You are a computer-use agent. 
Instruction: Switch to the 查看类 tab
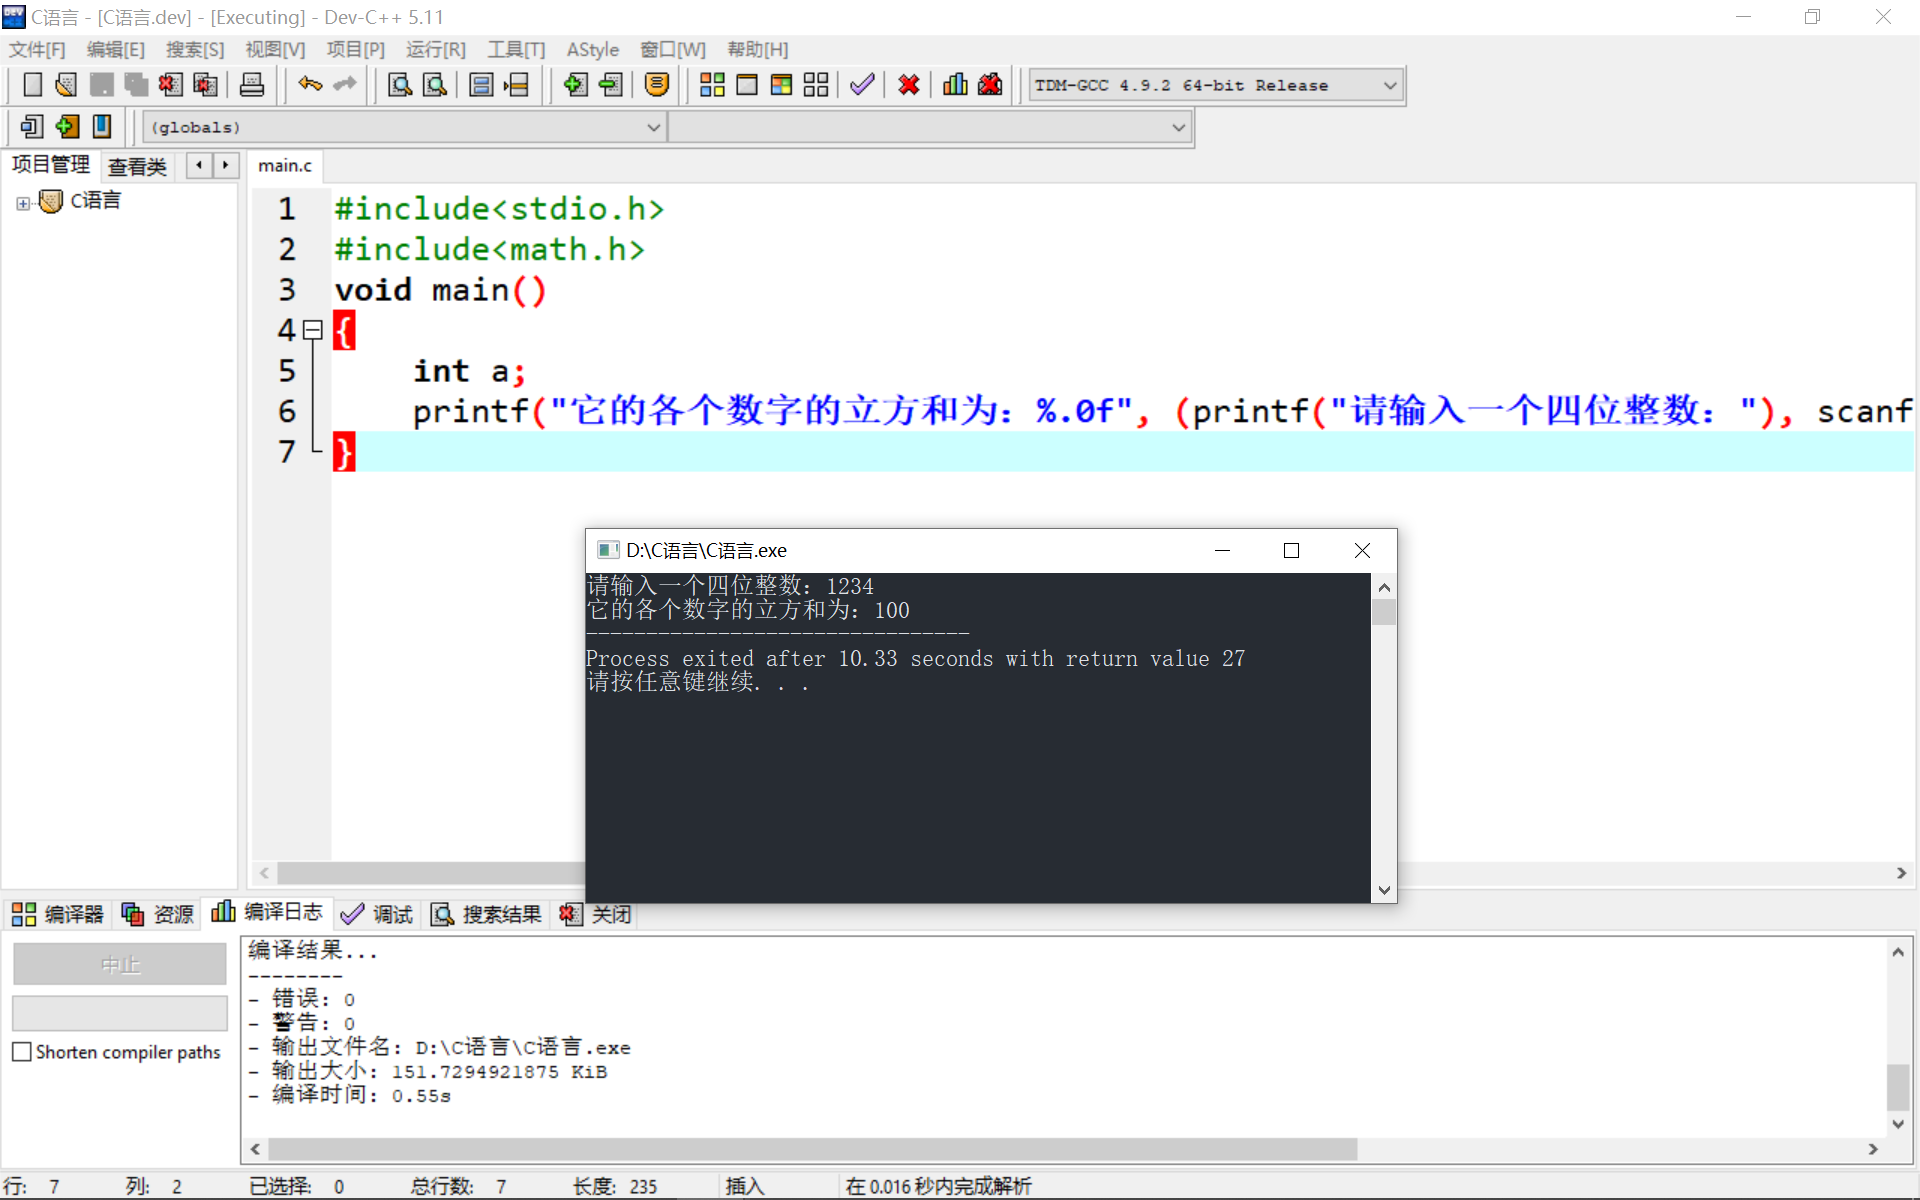point(137,166)
